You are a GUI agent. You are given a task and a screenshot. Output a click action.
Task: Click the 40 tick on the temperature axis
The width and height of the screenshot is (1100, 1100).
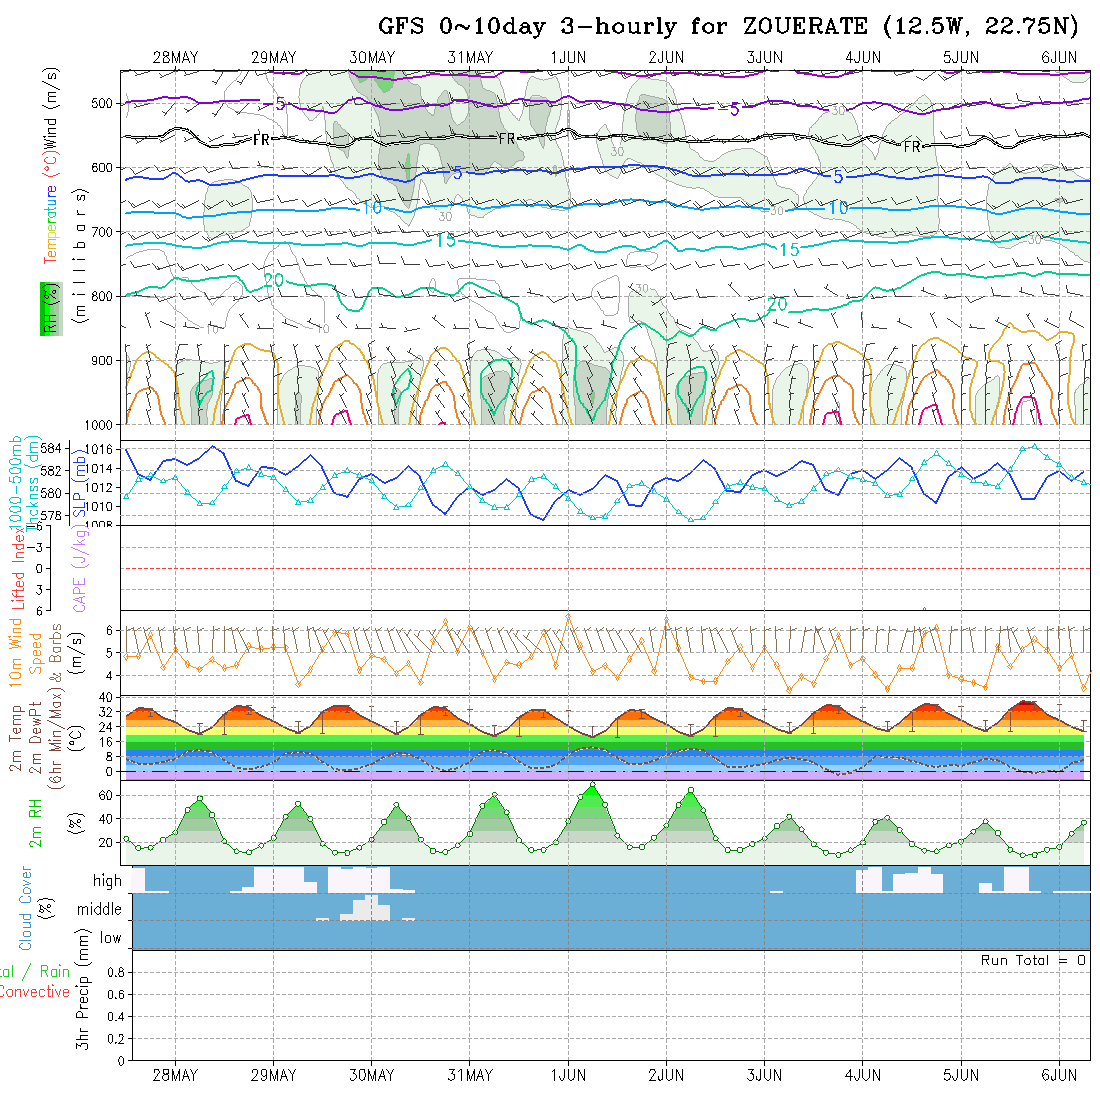pos(105,697)
